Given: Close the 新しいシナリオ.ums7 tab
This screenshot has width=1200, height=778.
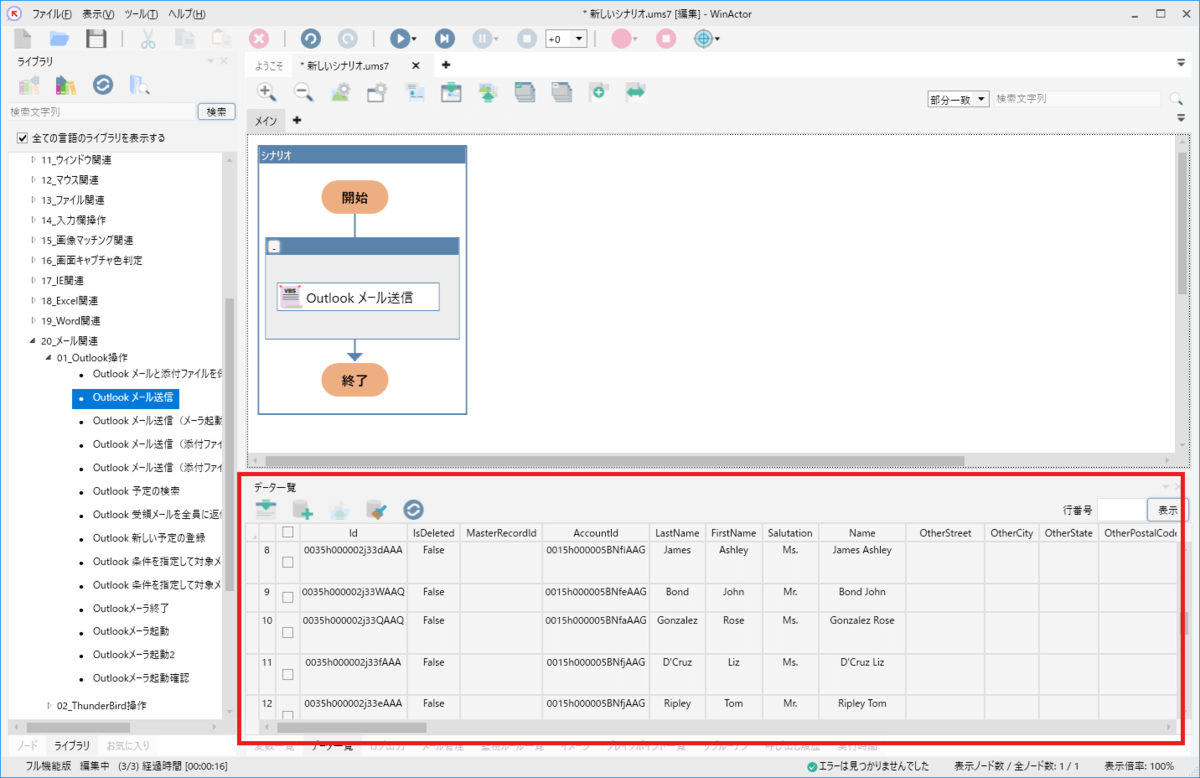Looking at the screenshot, I should (415, 65).
